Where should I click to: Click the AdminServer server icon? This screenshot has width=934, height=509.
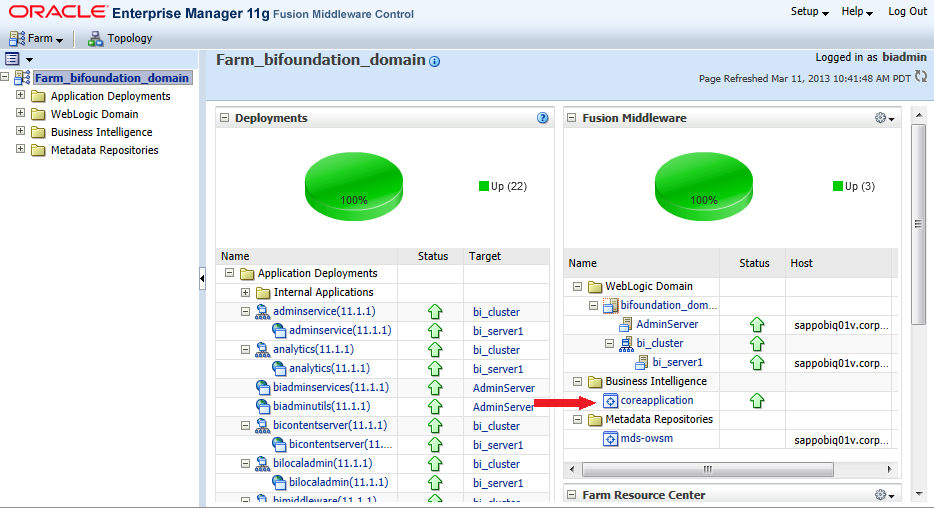(x=626, y=324)
